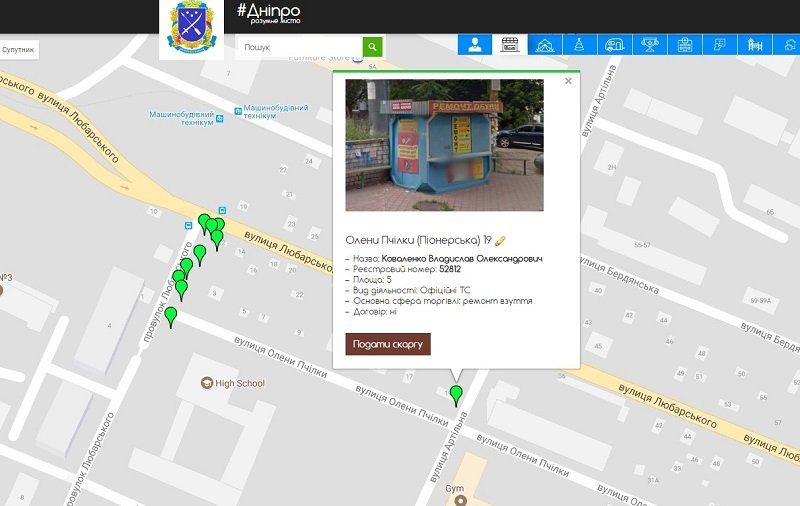Click the green magnifier search button
Screen dimensions: 800x506
(x=372, y=47)
